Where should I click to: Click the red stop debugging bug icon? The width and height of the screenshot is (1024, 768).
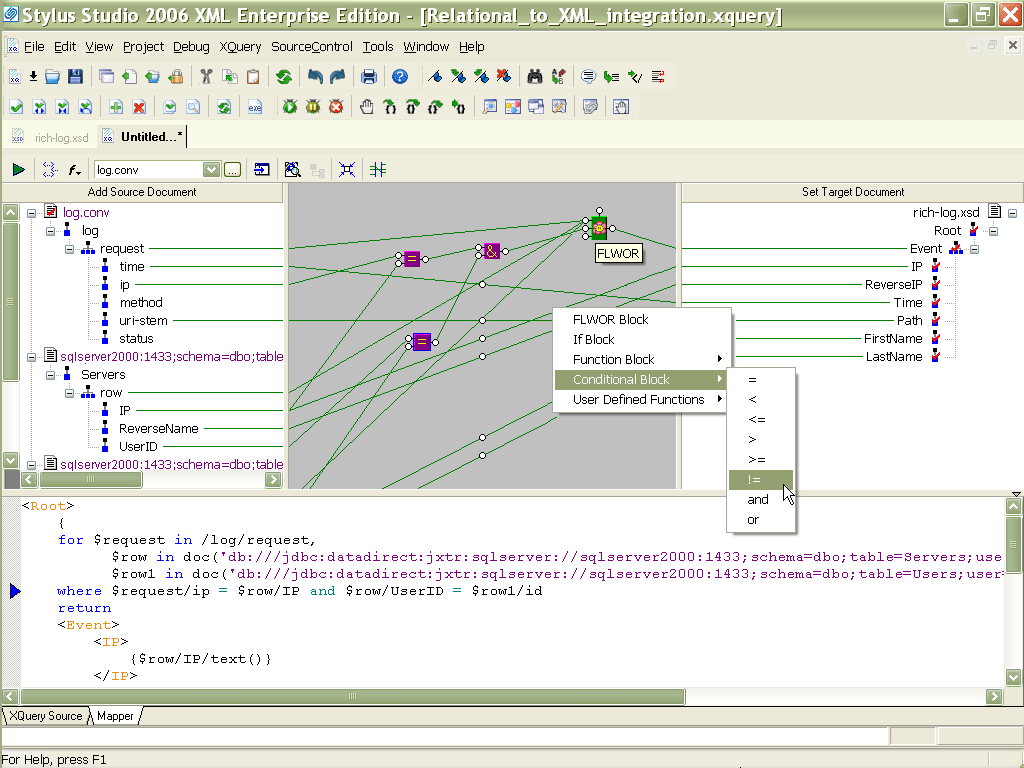coord(337,107)
